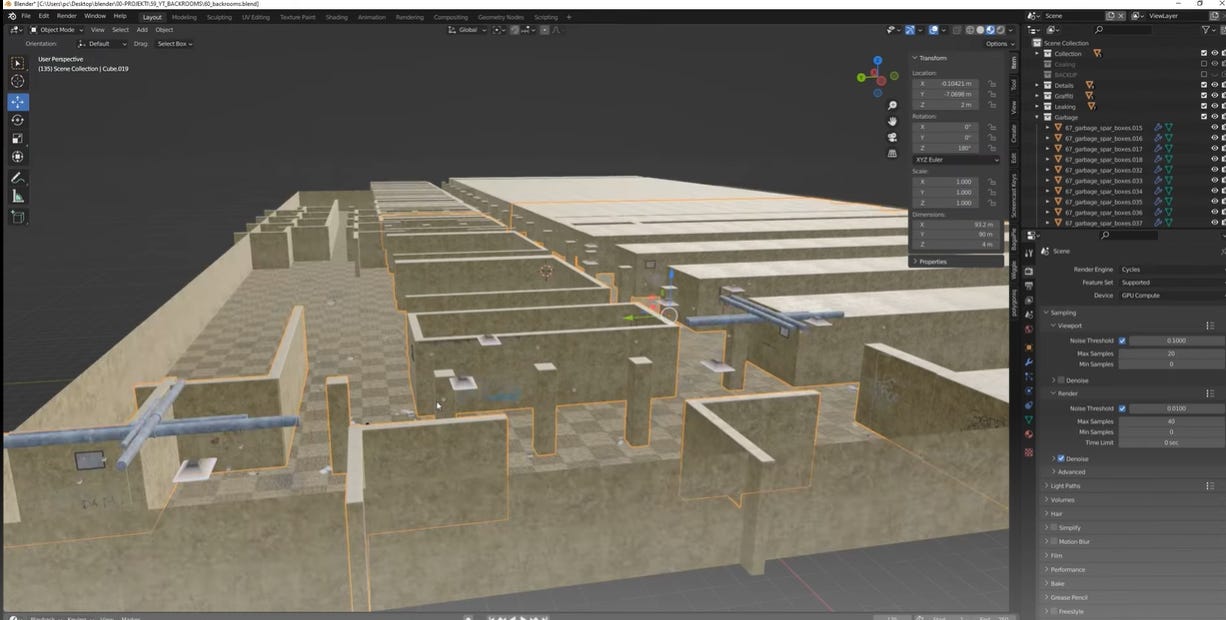Image resolution: width=1226 pixels, height=620 pixels.
Task: Open the Object Data green triangle tab
Action: coord(1029,420)
